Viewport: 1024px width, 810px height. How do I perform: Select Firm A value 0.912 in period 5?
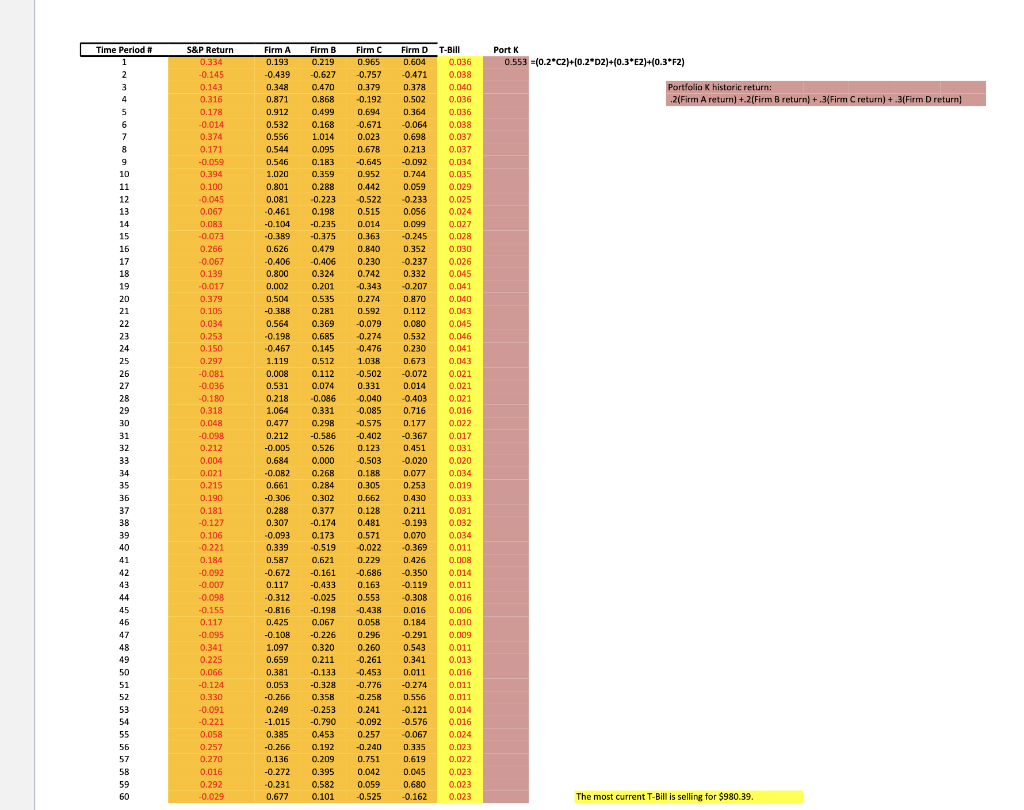(277, 112)
